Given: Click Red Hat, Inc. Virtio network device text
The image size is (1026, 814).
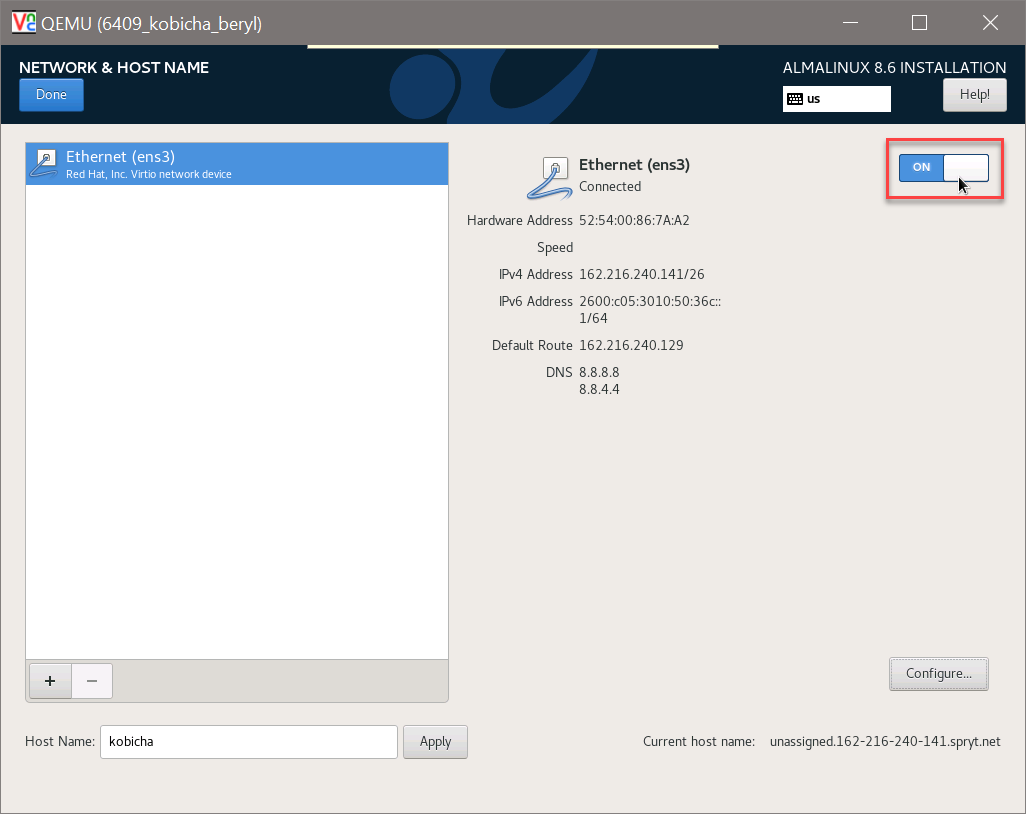Looking at the screenshot, I should (149, 175).
